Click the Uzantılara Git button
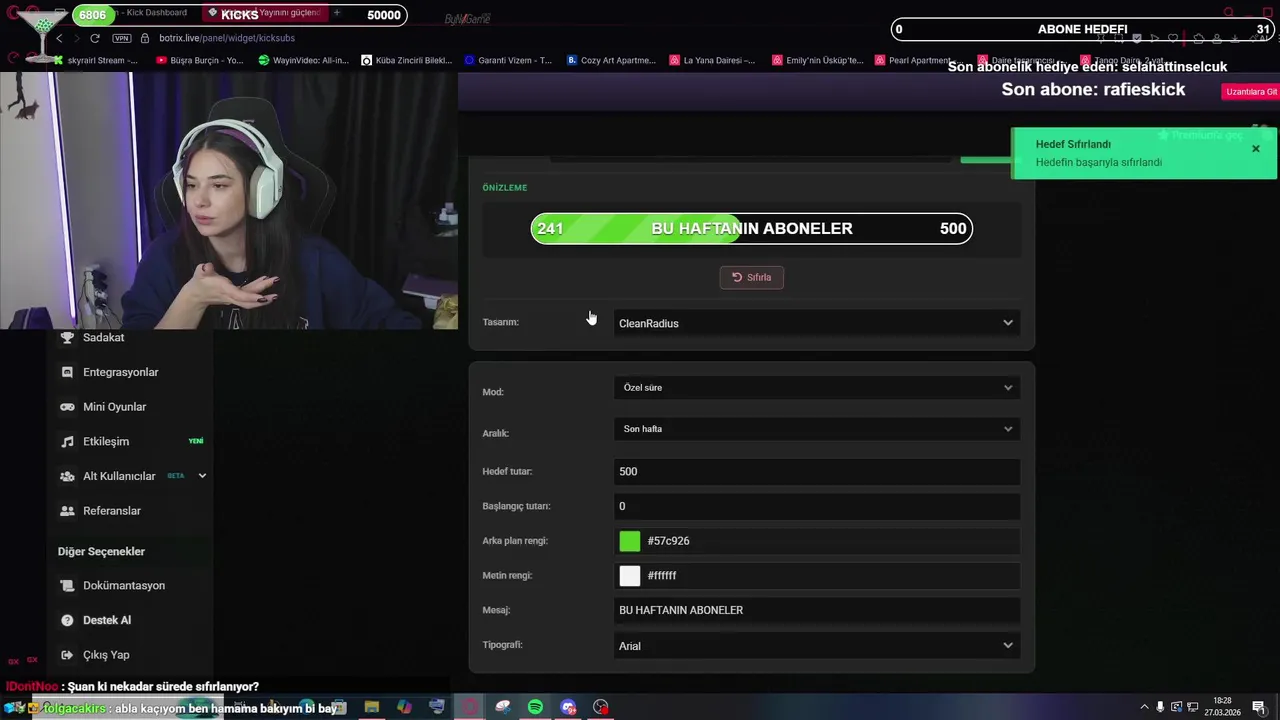Image resolution: width=1280 pixels, height=720 pixels. pyautogui.click(x=1251, y=92)
